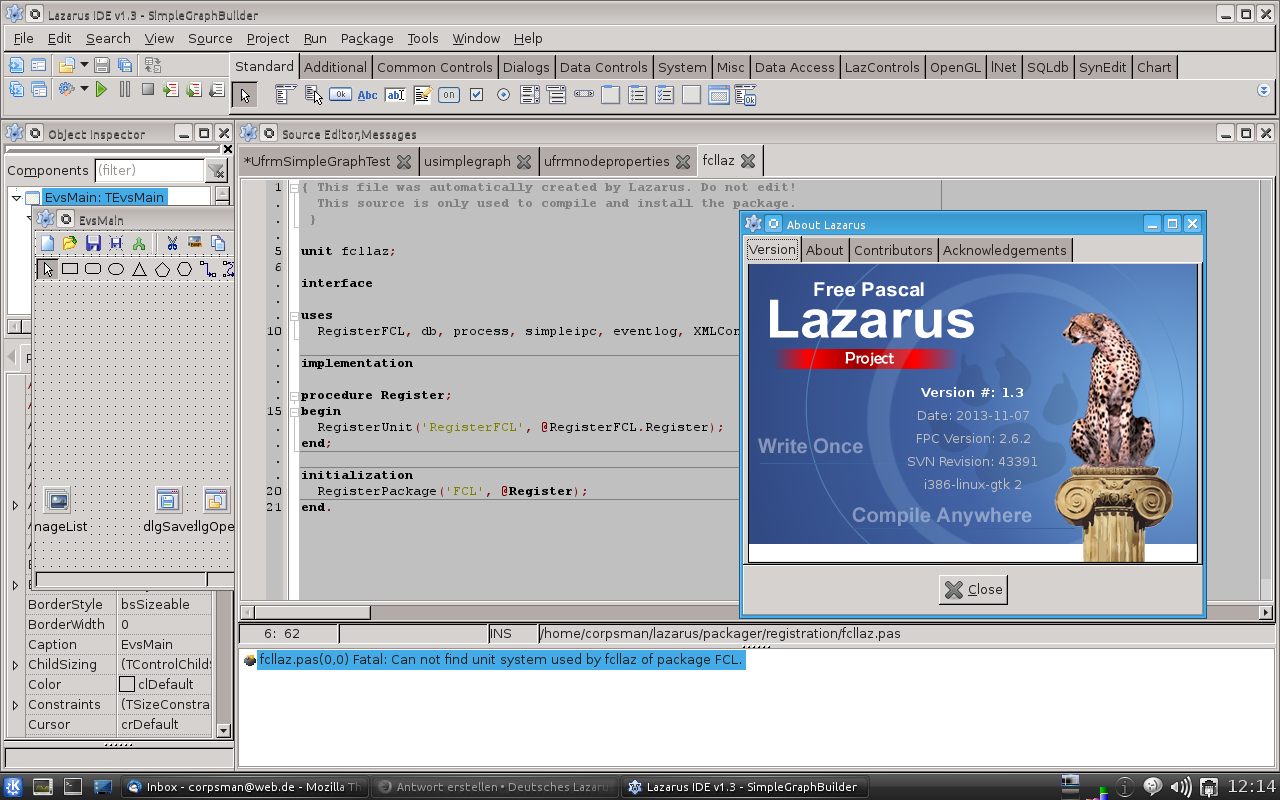Select the TComboBox component icon
The width and height of the screenshot is (1280, 800).
[557, 95]
